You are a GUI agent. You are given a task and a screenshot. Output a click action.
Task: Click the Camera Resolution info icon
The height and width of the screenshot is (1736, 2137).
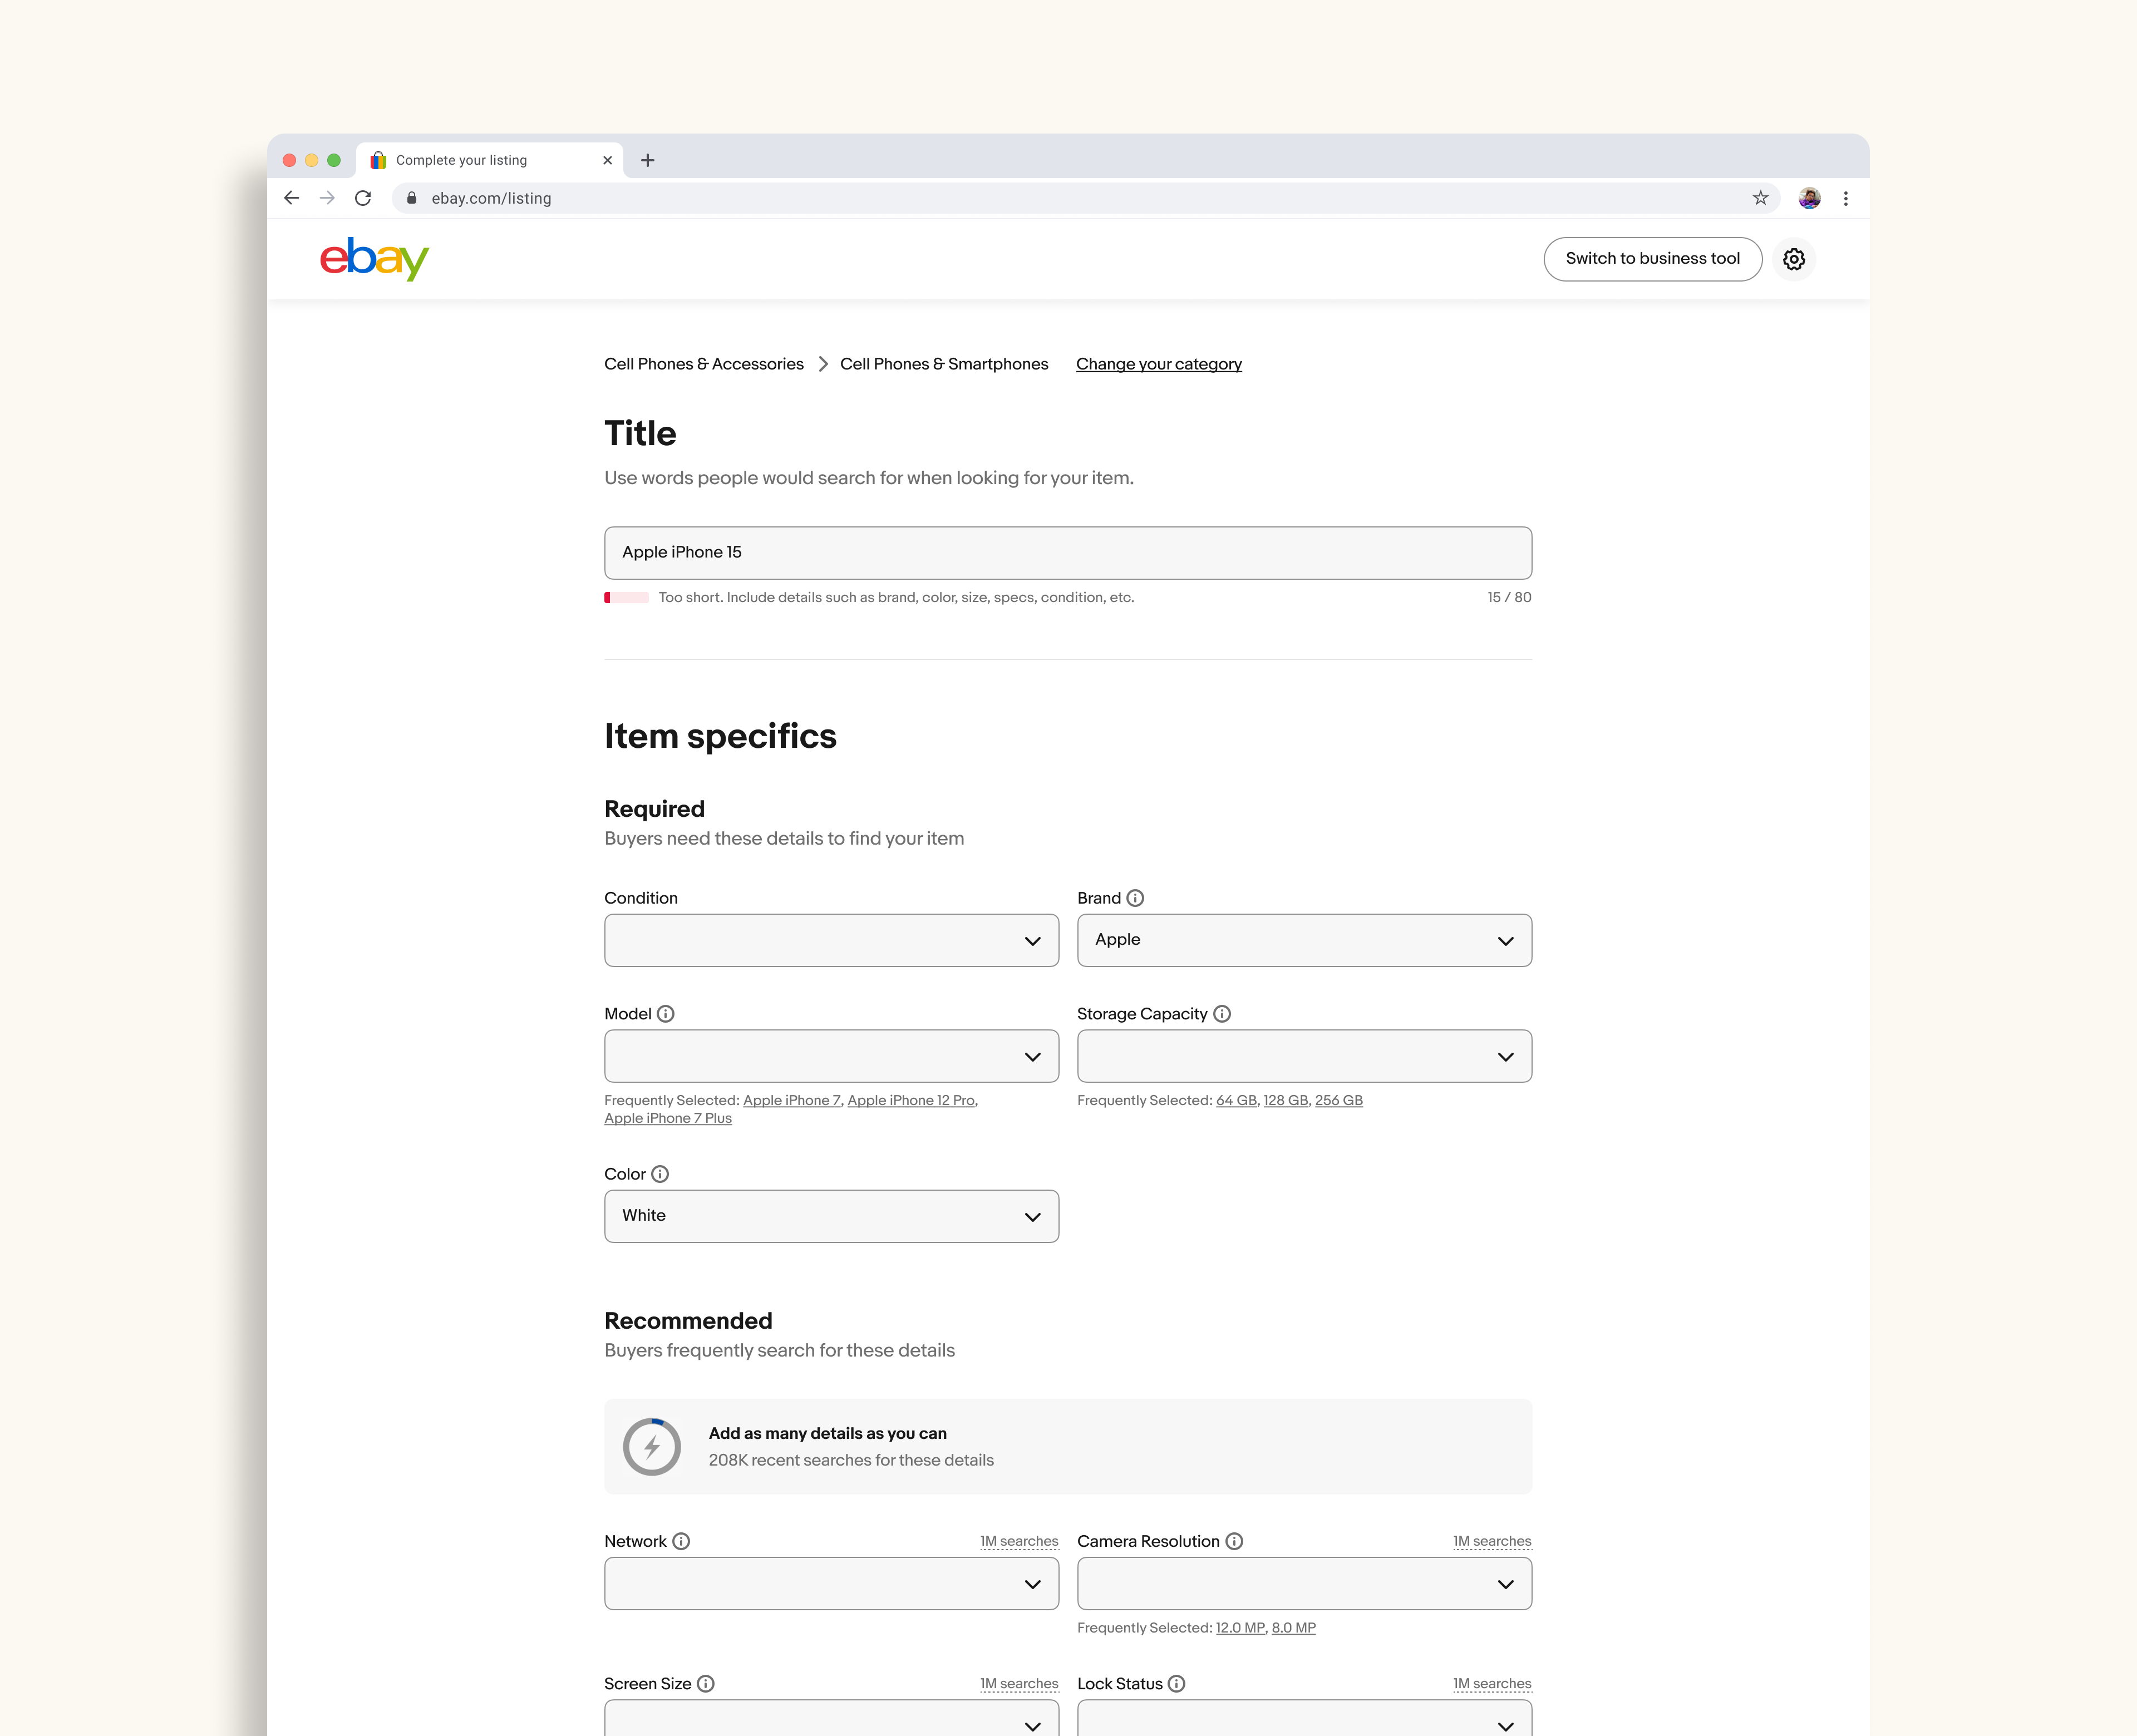coord(1234,1541)
